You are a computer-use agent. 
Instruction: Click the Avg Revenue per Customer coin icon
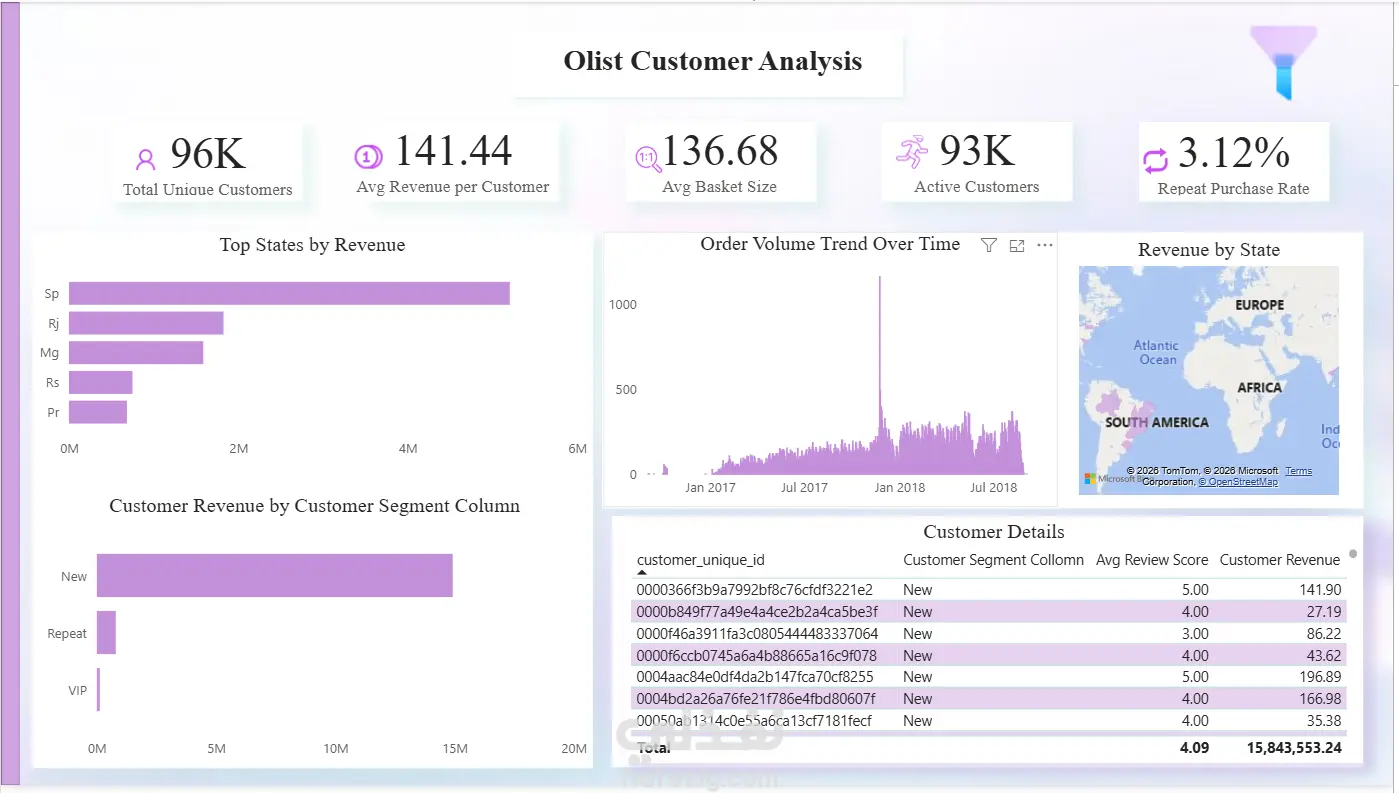368,157
